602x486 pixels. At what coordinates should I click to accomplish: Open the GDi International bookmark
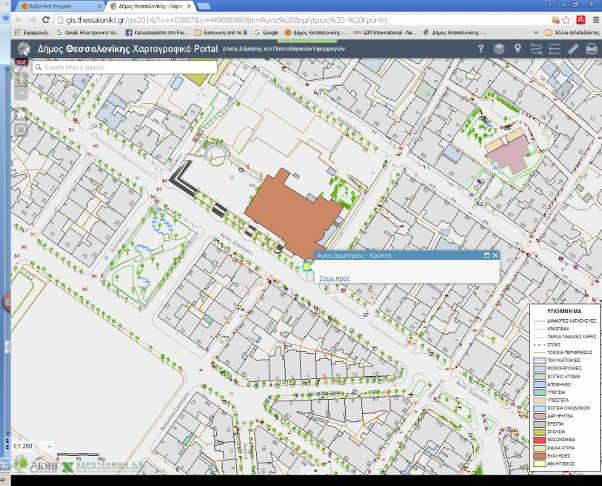pos(384,33)
